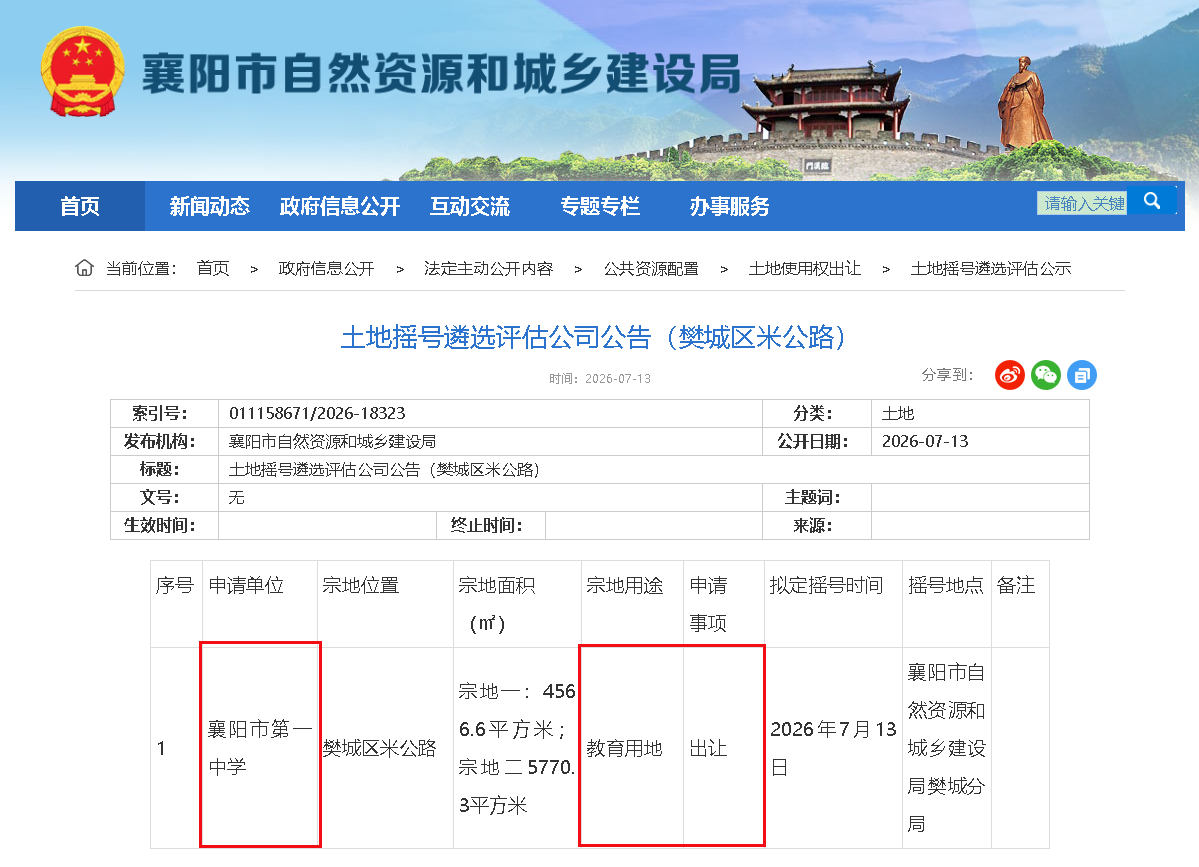Click the 分享到 label
1199x867 pixels.
(947, 375)
